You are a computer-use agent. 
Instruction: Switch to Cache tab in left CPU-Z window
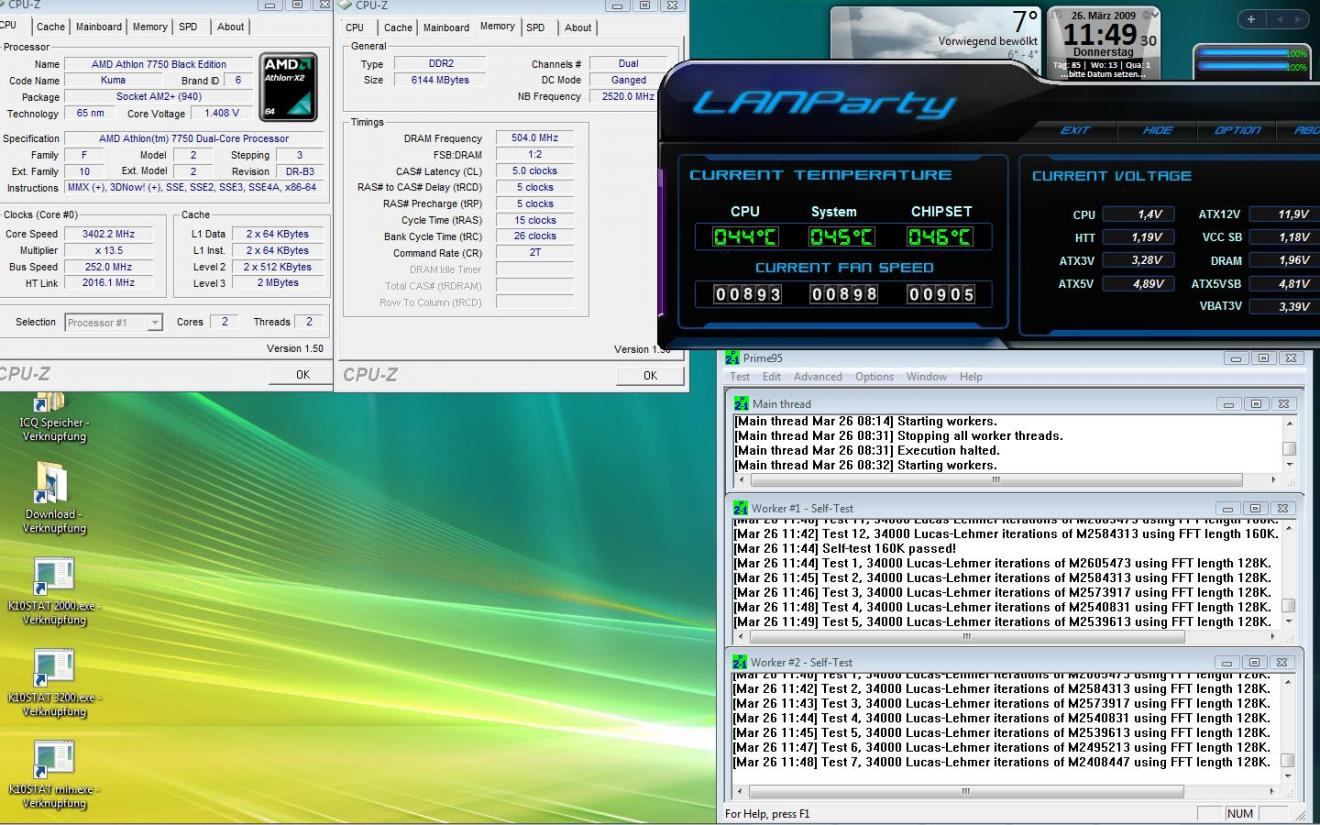50,27
